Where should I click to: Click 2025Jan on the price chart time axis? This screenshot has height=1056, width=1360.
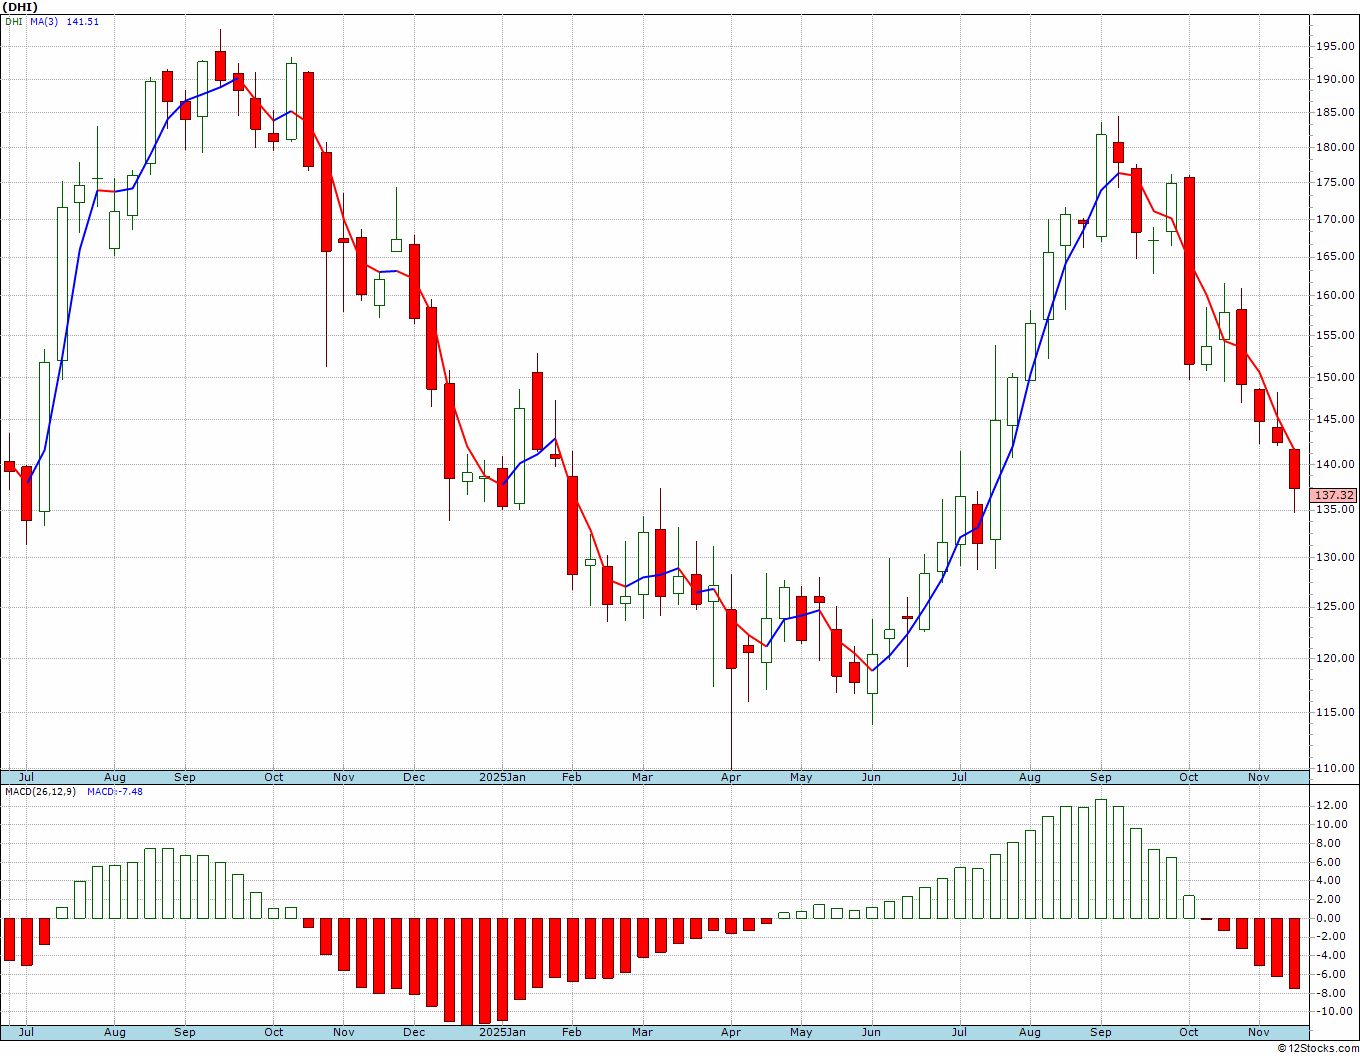click(x=502, y=777)
